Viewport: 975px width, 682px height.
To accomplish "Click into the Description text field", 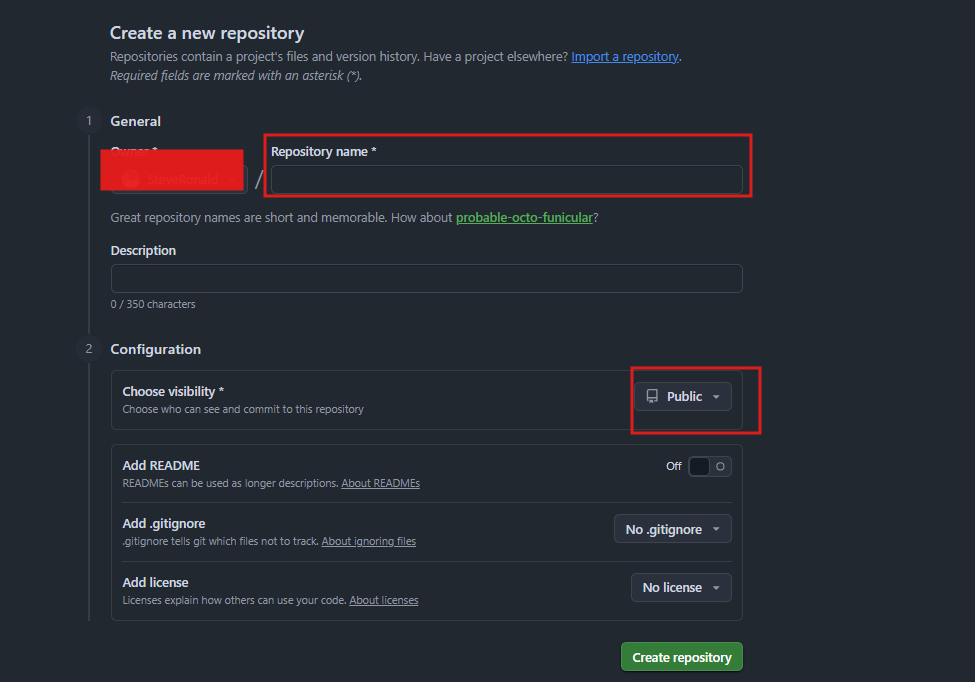I will pos(426,278).
